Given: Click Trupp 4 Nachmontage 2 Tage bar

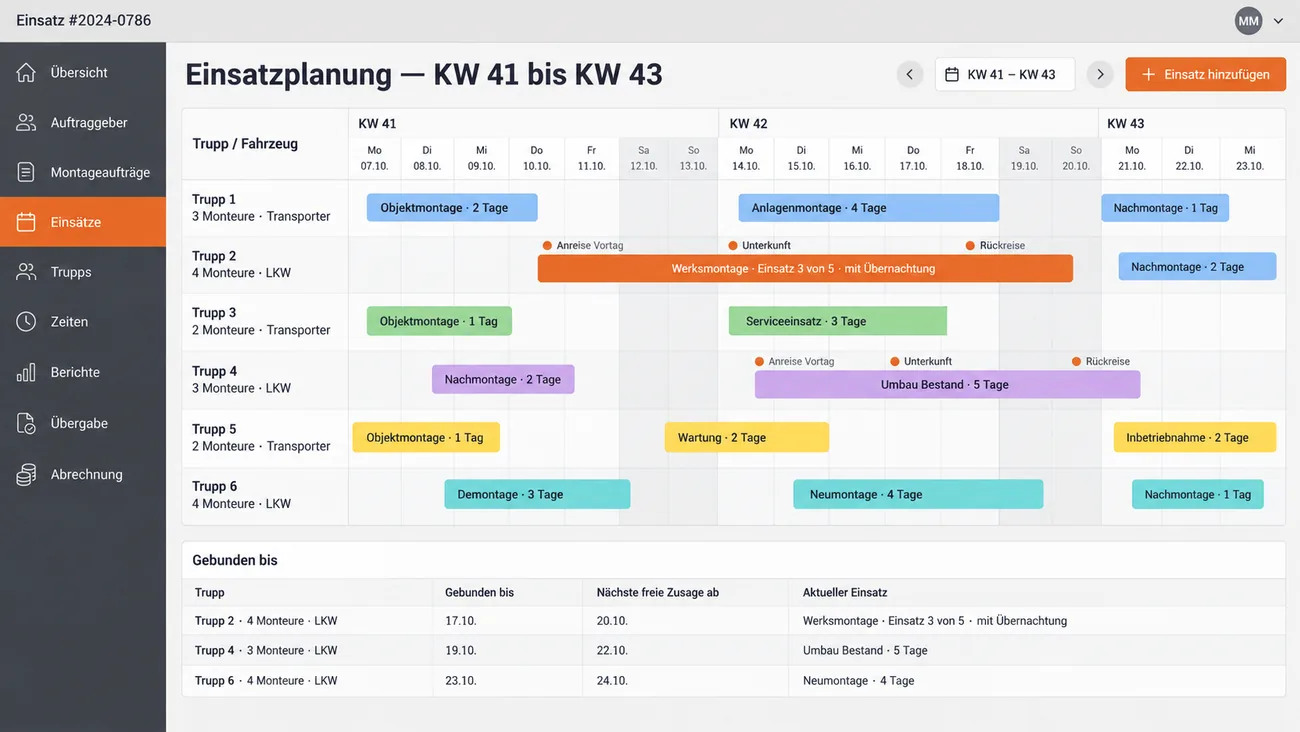Looking at the screenshot, I should pyautogui.click(x=503, y=379).
